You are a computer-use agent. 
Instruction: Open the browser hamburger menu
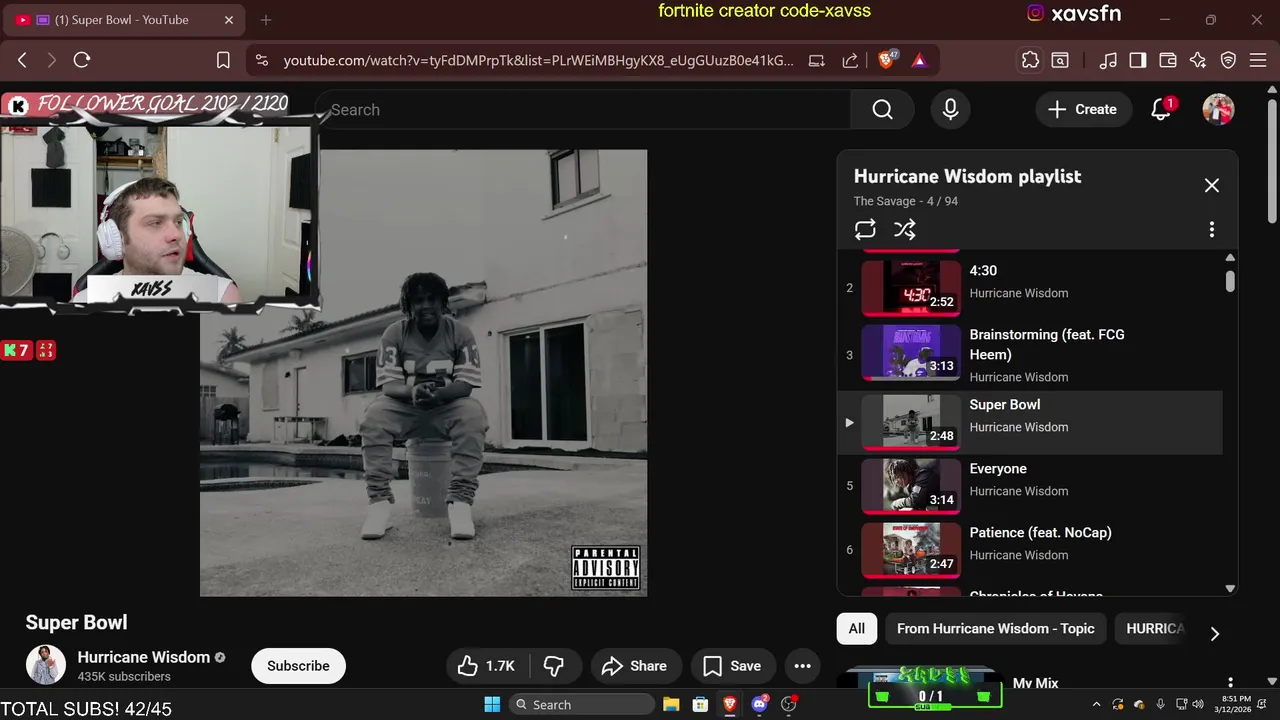click(1258, 60)
